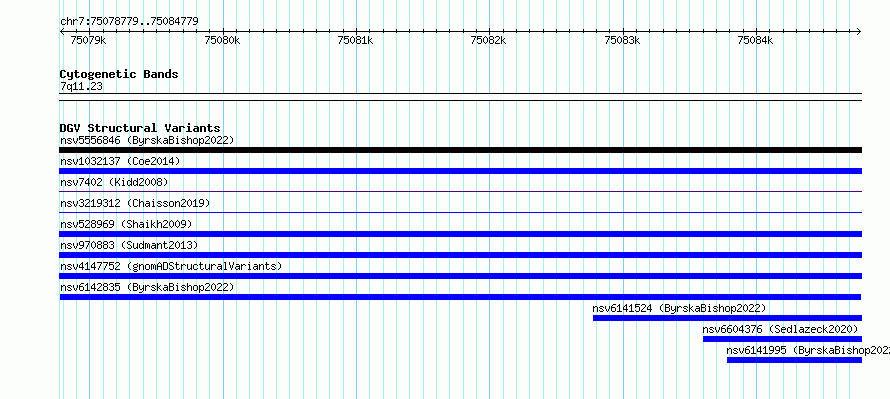This screenshot has height=399, width=890.
Task: Click the 75084k ruler tick label
Action: point(755,40)
